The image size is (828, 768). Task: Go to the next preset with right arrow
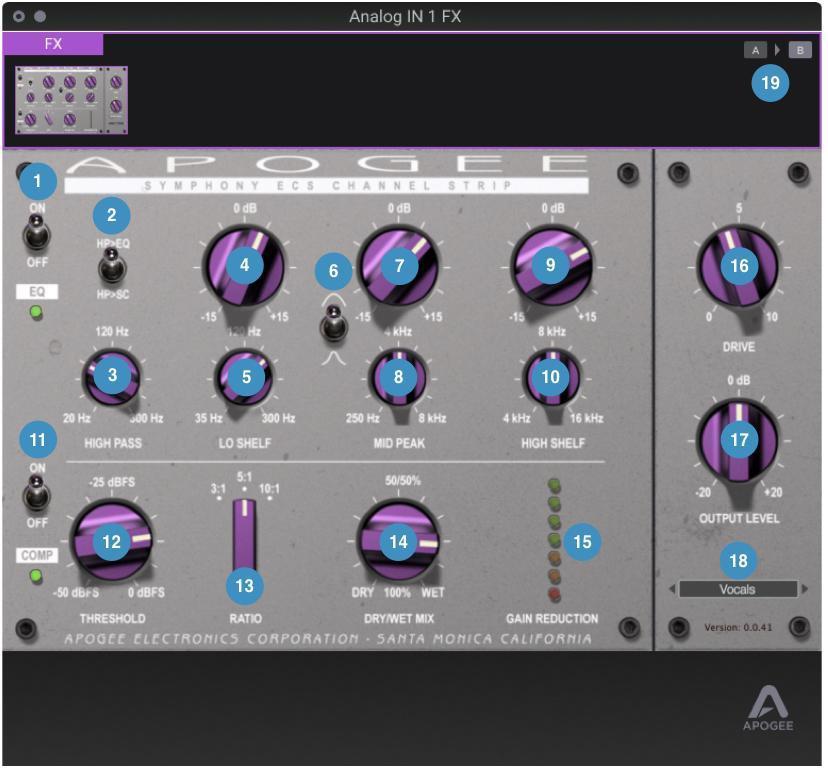point(805,590)
